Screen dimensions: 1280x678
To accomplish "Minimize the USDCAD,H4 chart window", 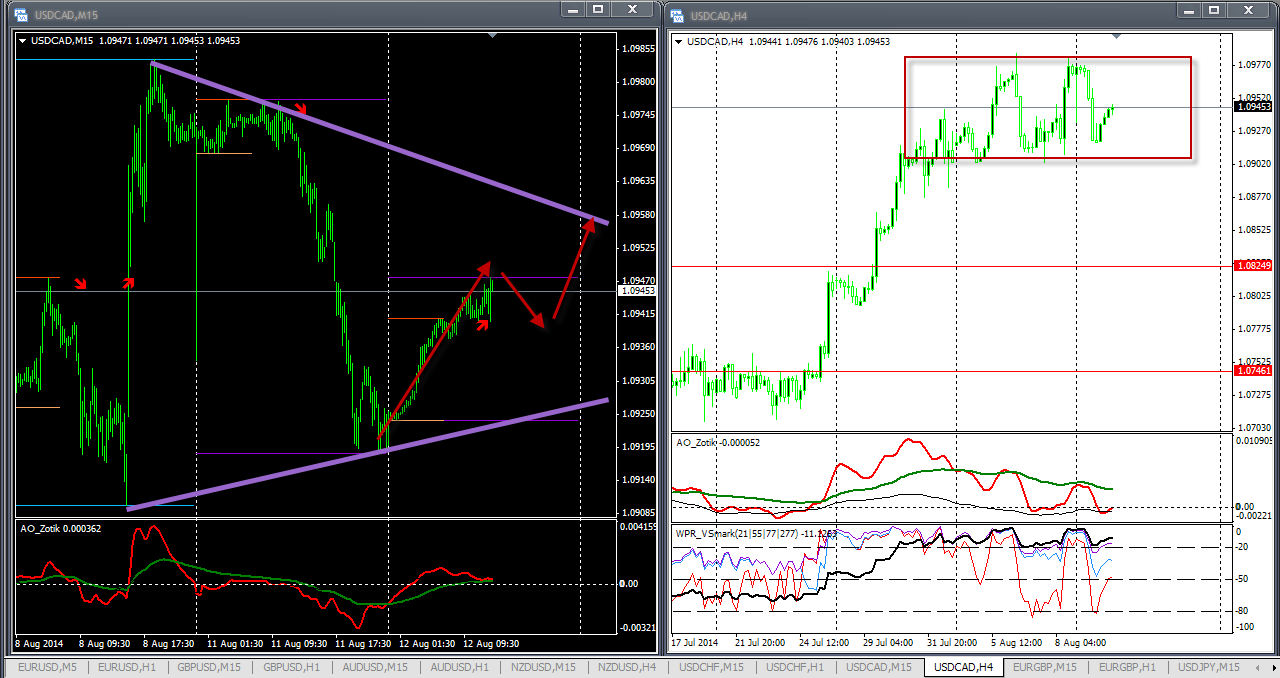I will click(x=1188, y=9).
